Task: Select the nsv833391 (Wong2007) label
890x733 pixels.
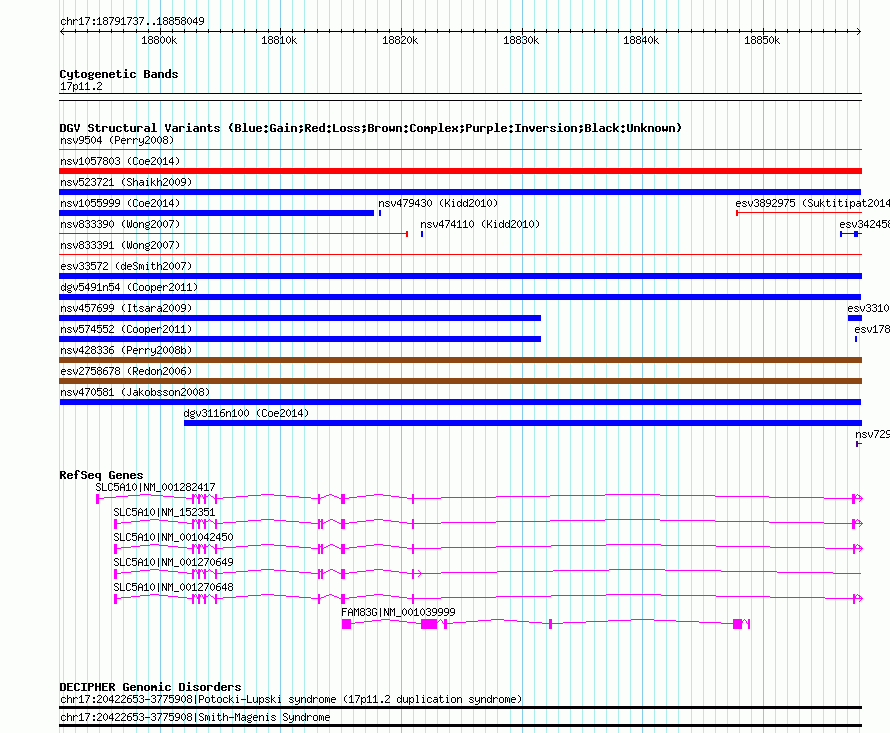Action: 120,245
